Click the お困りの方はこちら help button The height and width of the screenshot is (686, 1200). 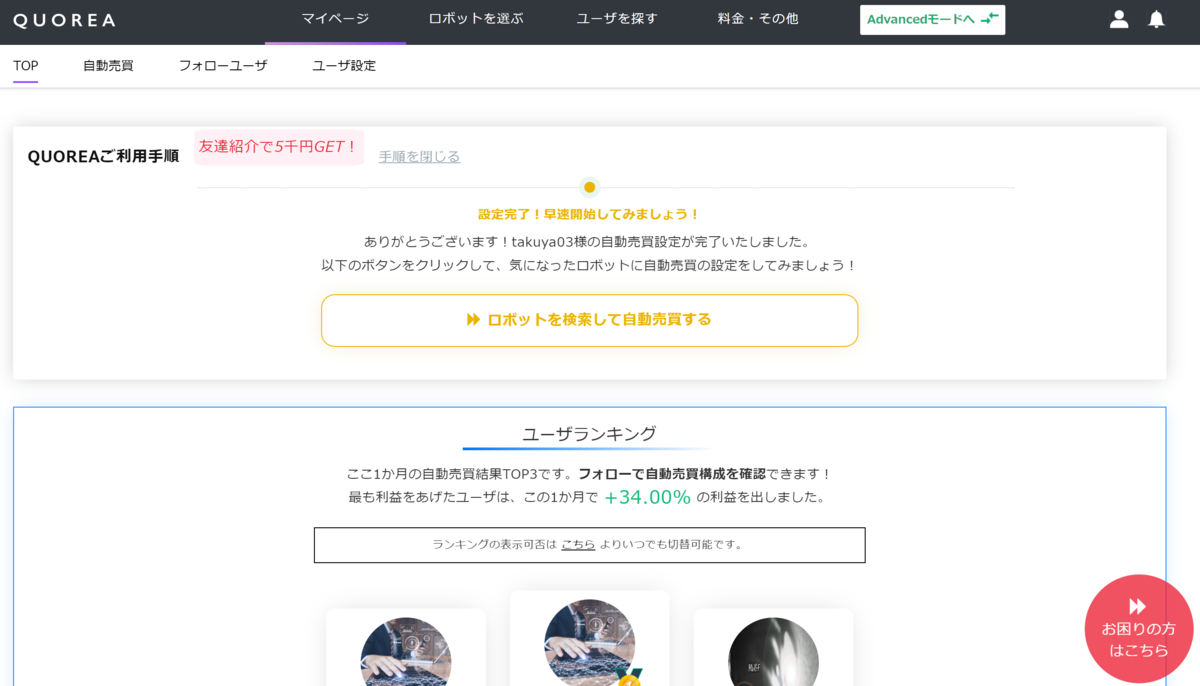click(1139, 629)
